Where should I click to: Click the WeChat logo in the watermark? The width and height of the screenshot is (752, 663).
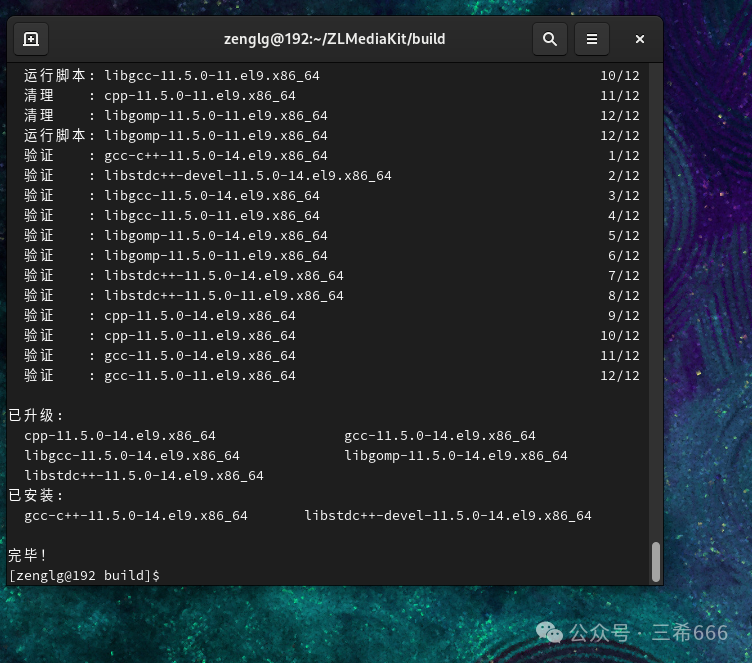point(549,632)
